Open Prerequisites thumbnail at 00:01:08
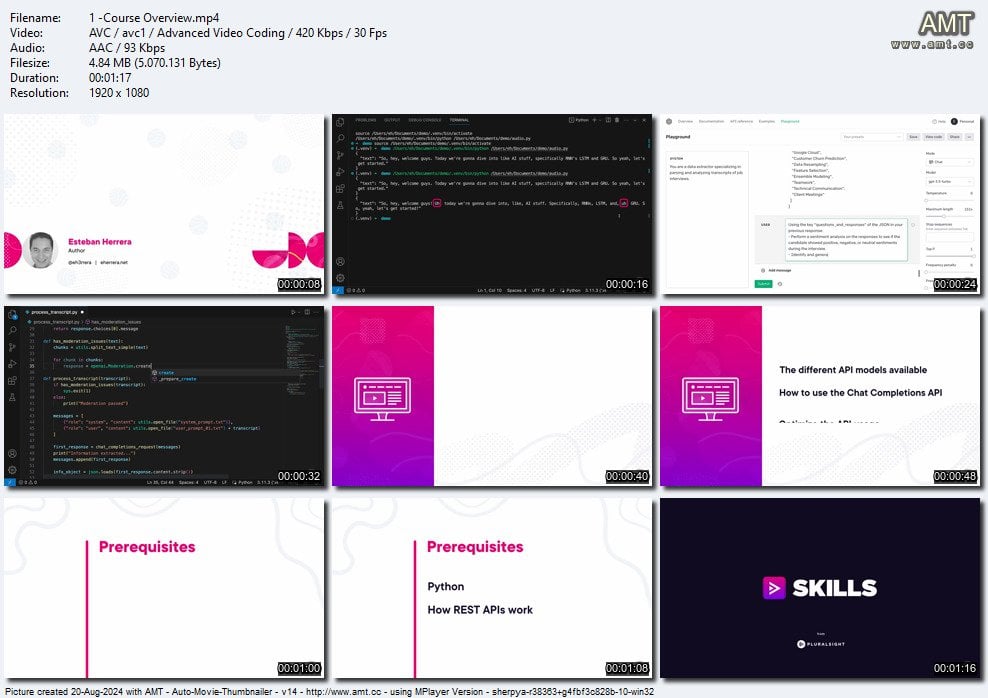The image size is (988, 698). tap(492, 588)
